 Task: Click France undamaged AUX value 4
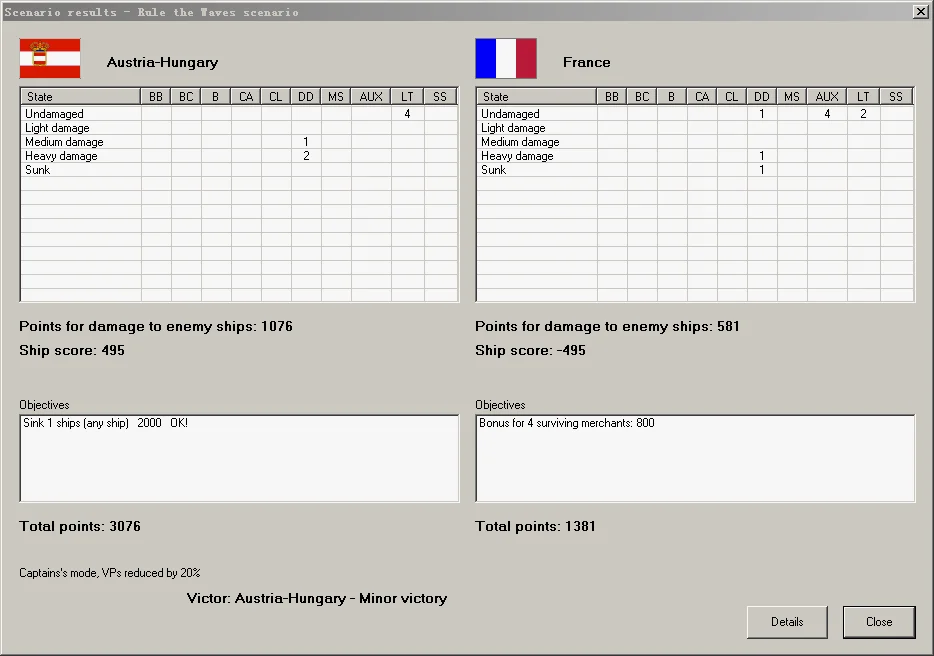coord(827,114)
